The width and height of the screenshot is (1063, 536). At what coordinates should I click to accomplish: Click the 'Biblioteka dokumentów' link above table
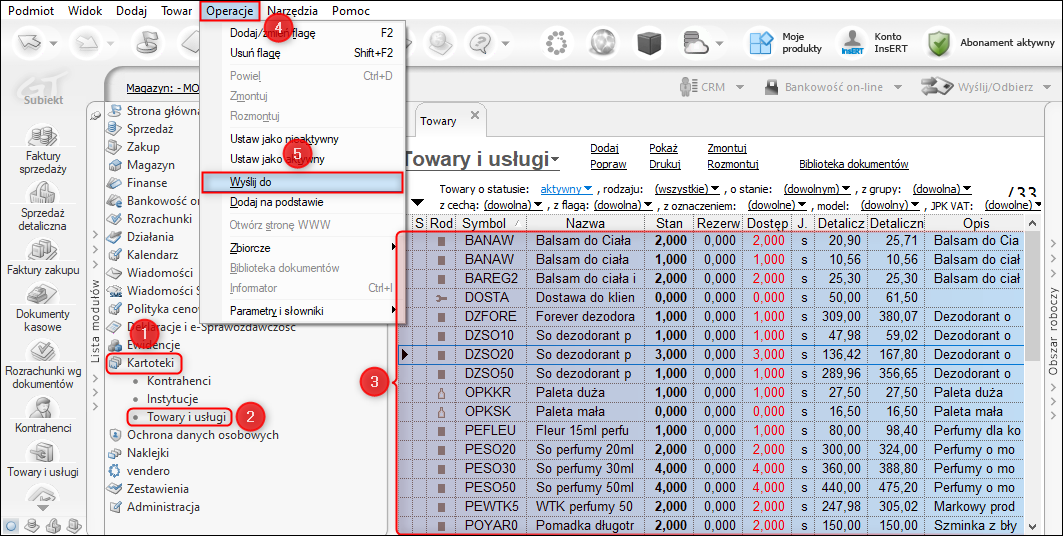pos(854,164)
